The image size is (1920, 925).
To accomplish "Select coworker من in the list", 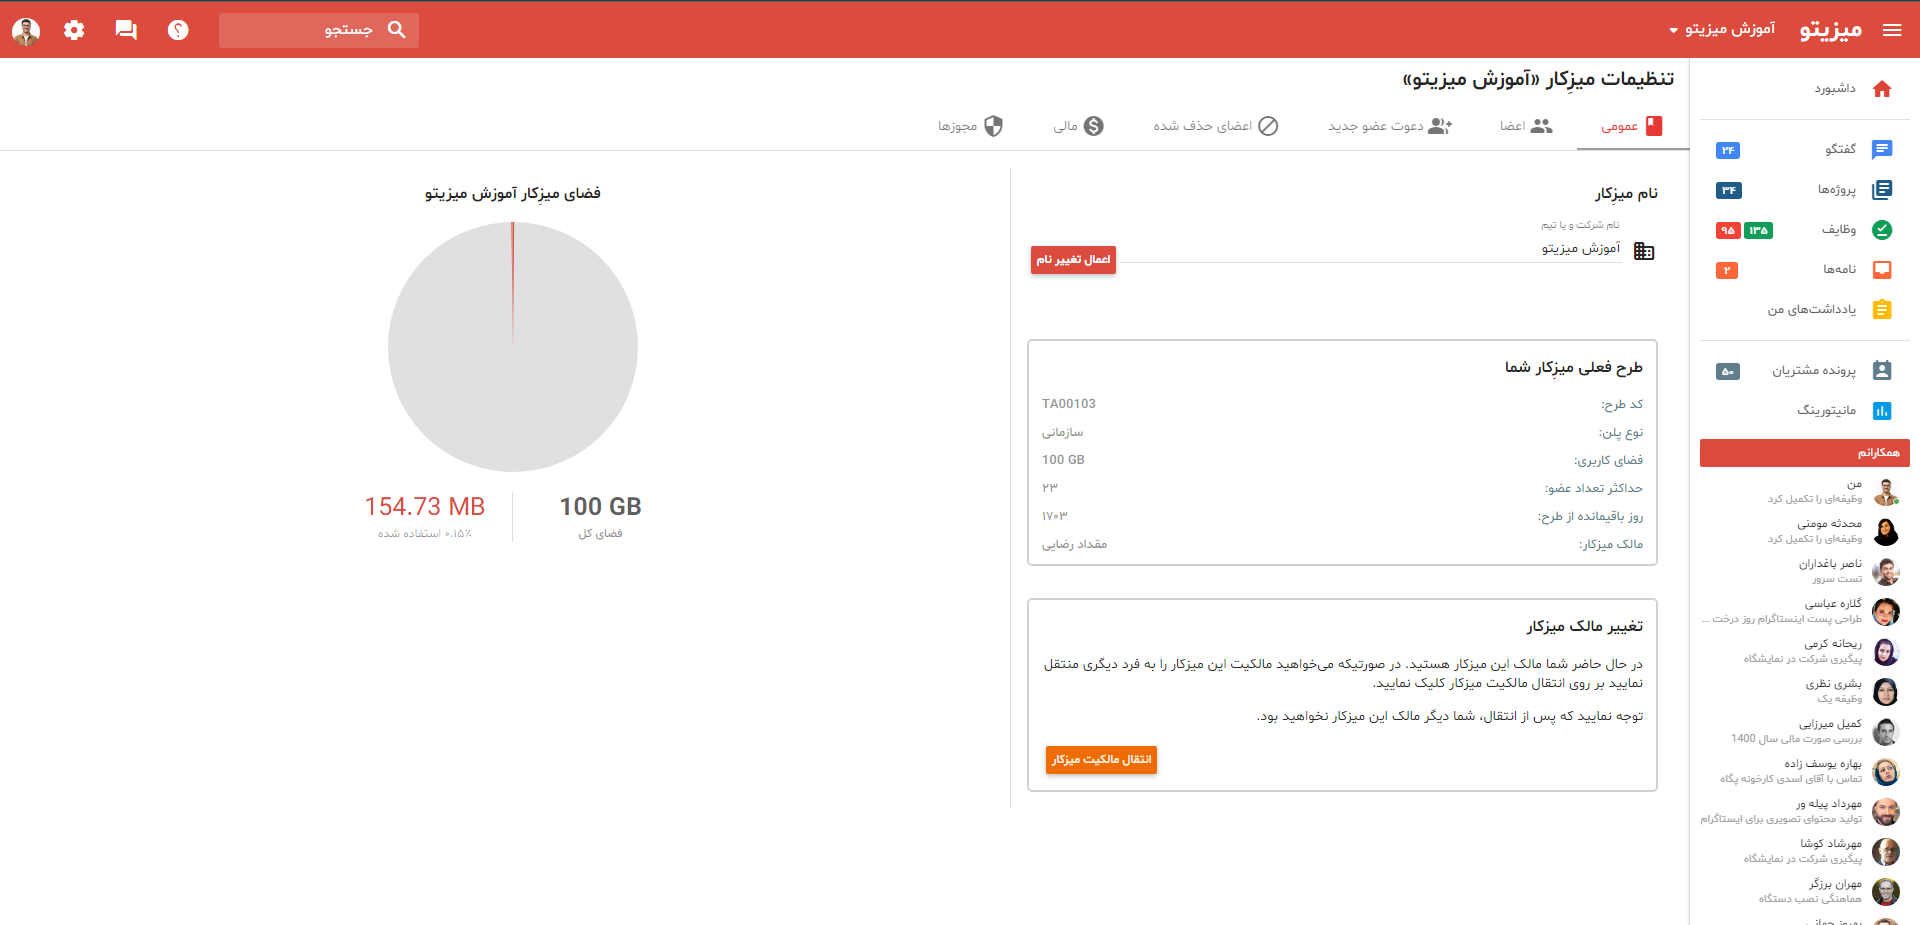I will [x=1804, y=491].
